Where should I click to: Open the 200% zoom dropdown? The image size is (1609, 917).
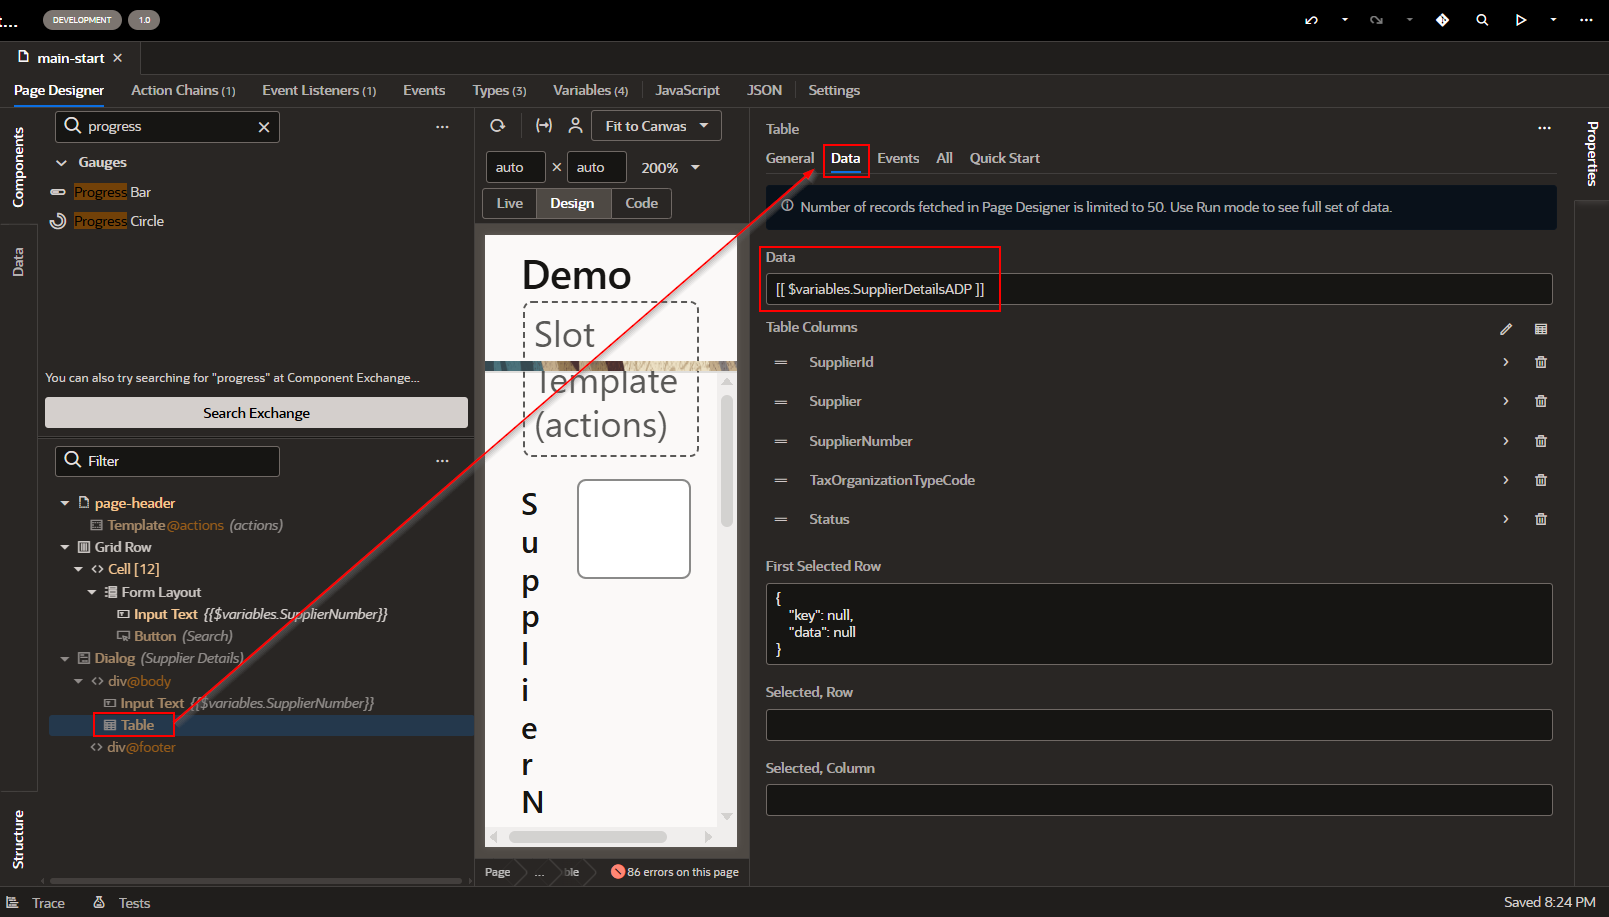point(670,168)
